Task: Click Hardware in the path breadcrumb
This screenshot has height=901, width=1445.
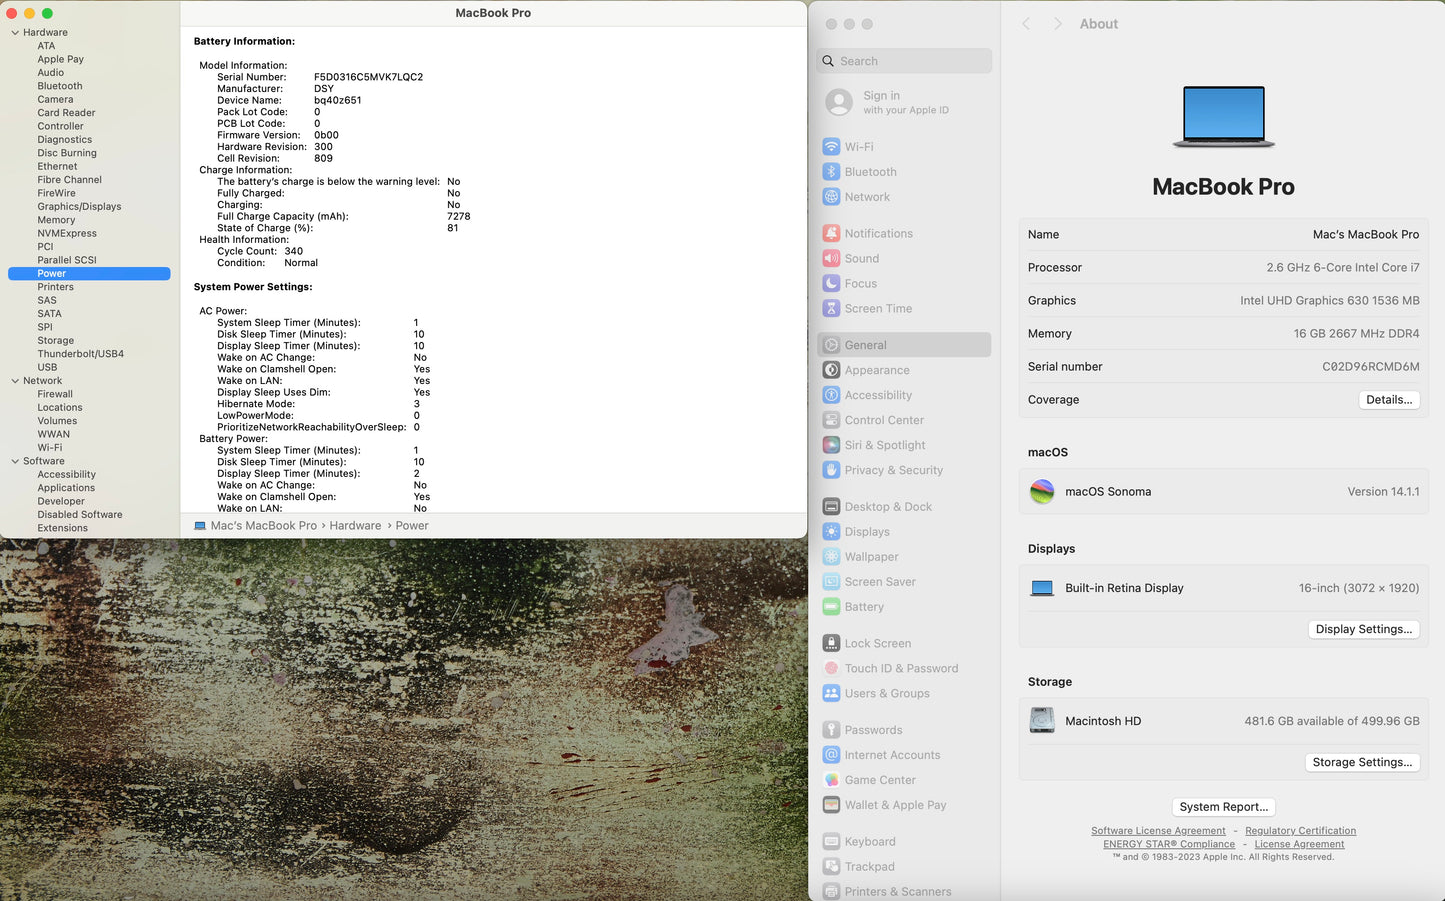Action: pyautogui.click(x=355, y=526)
